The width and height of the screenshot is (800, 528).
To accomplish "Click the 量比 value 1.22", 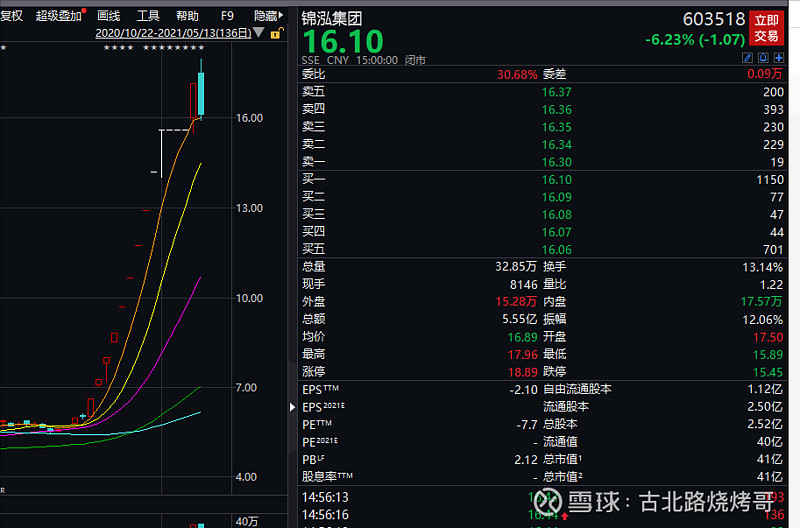I will pos(771,285).
